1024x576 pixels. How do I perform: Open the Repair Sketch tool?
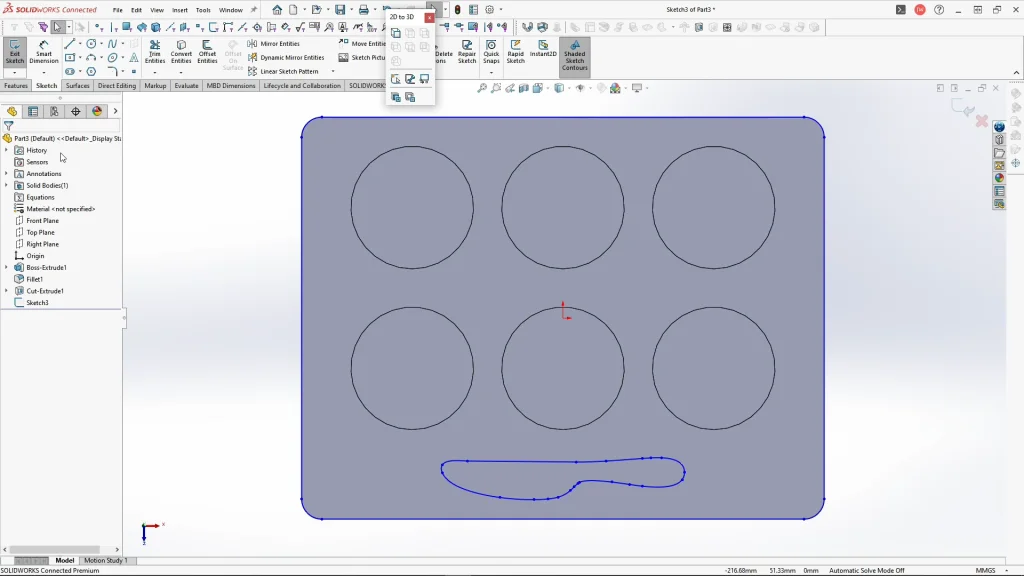[x=467, y=53]
